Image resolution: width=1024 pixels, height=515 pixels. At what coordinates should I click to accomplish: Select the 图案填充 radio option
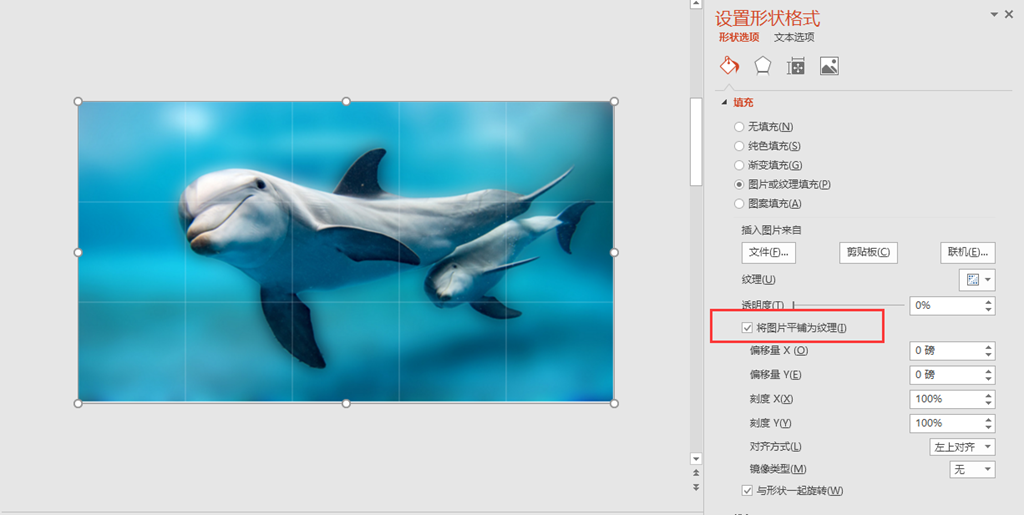(x=739, y=204)
